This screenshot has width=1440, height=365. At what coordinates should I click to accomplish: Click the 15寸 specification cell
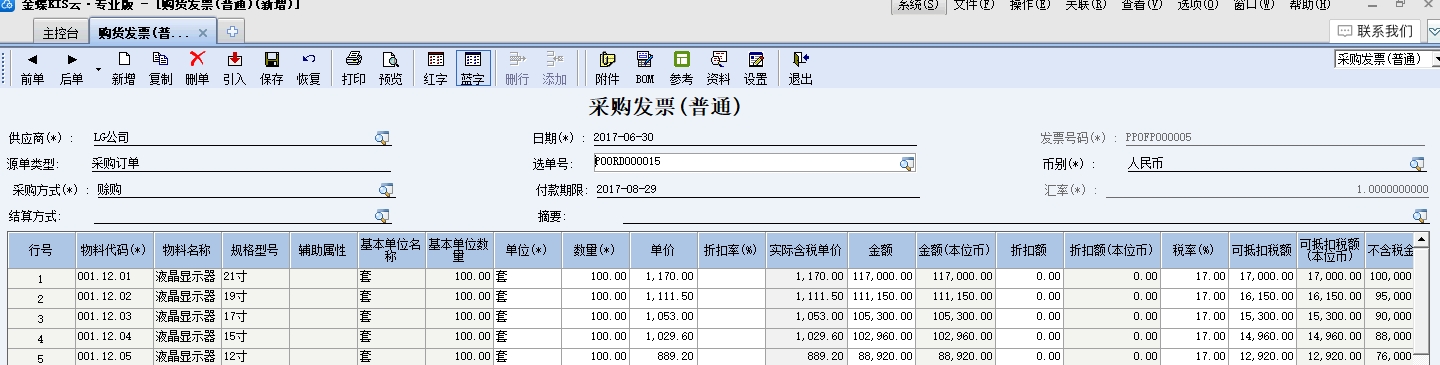[x=255, y=337]
